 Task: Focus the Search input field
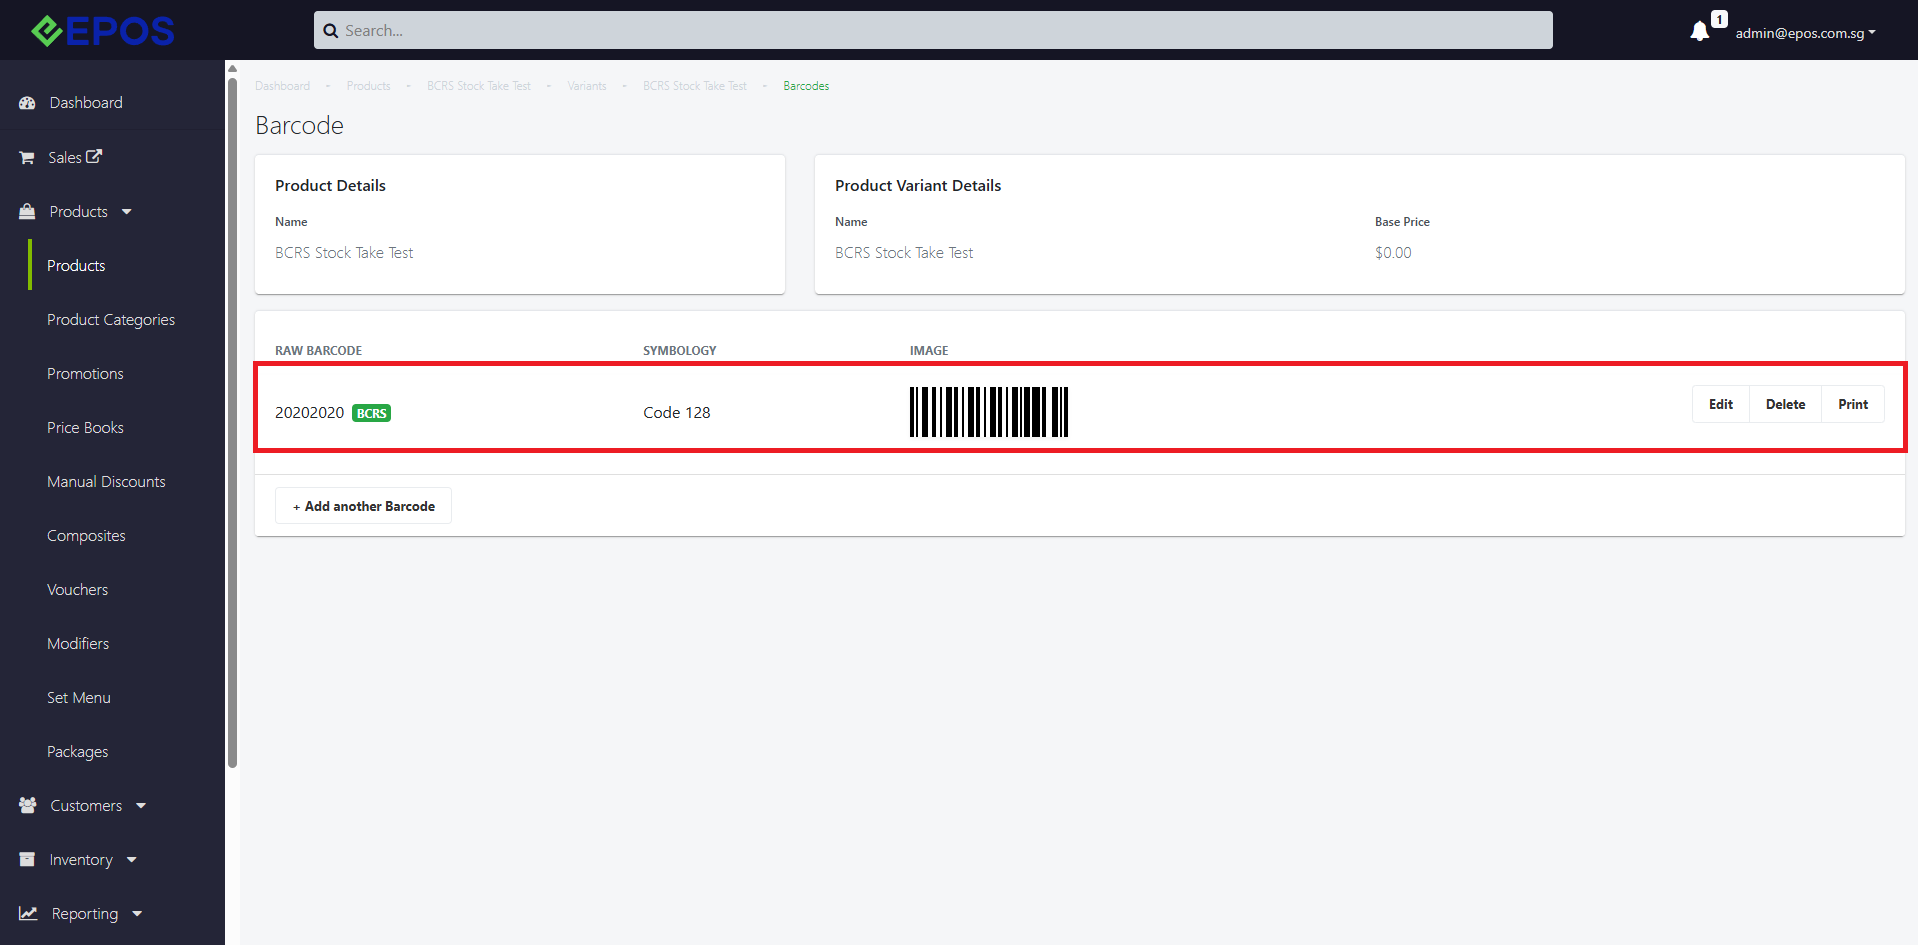point(933,30)
